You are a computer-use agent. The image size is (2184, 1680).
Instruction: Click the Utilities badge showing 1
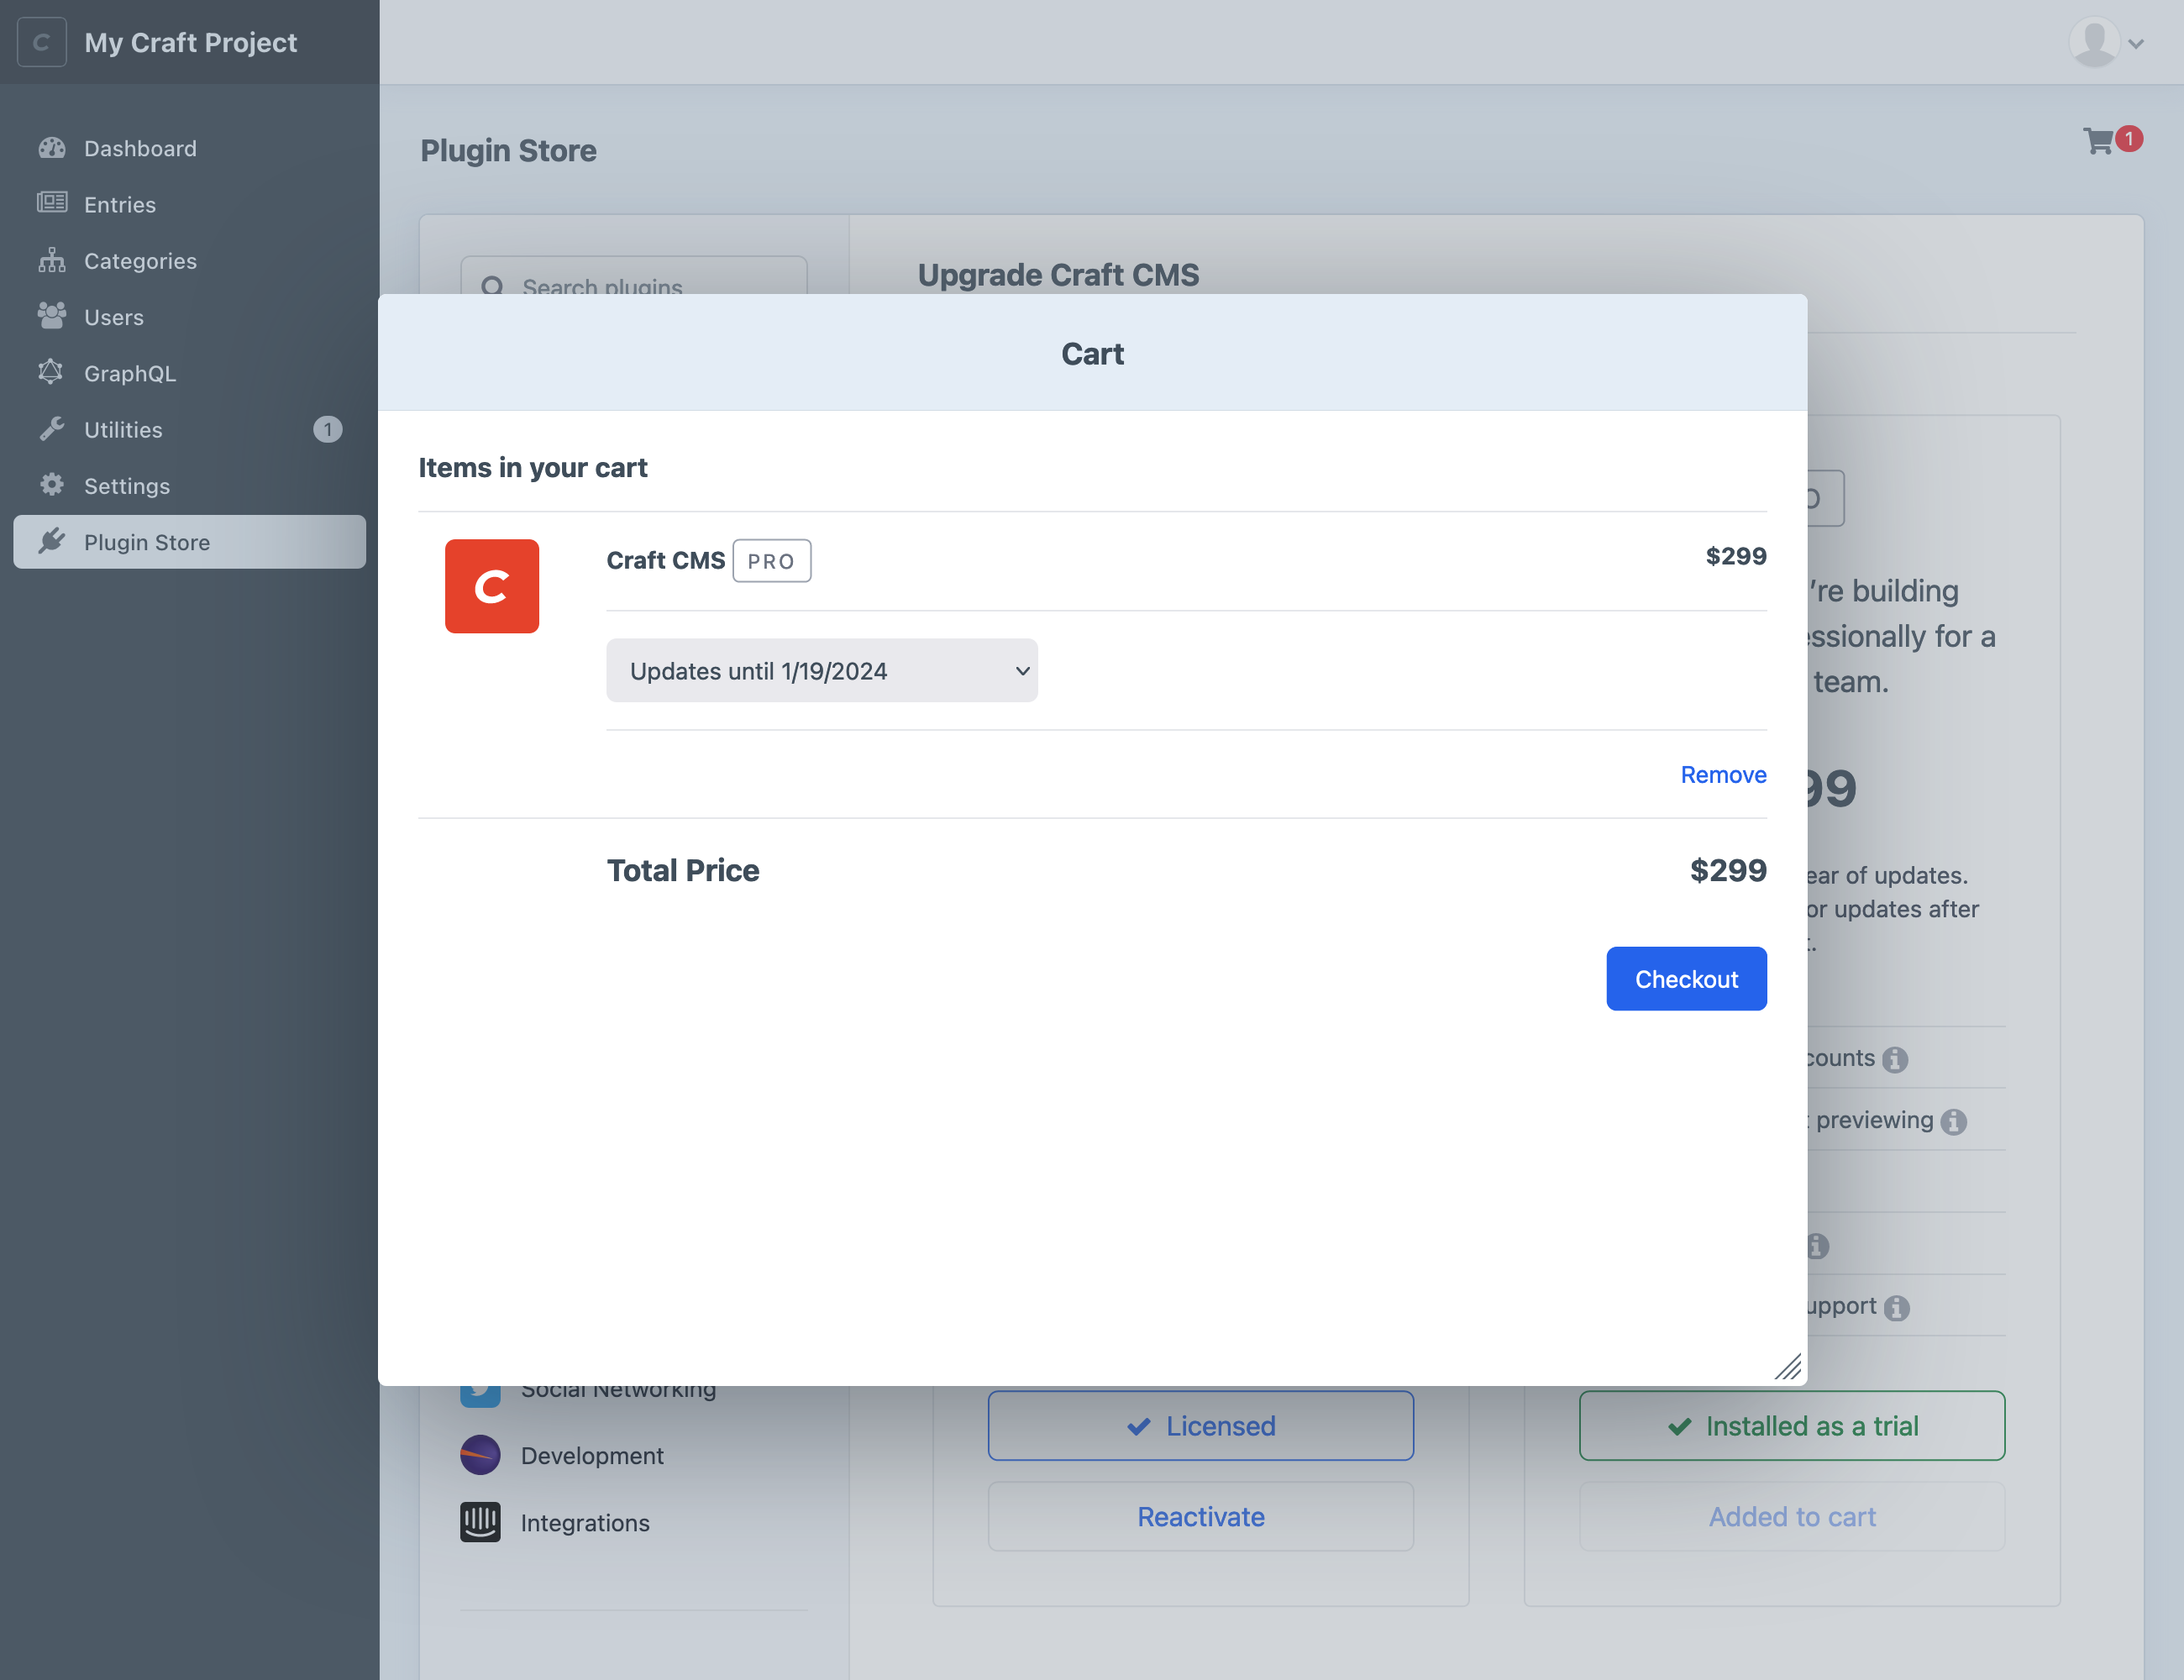pyautogui.click(x=328, y=429)
